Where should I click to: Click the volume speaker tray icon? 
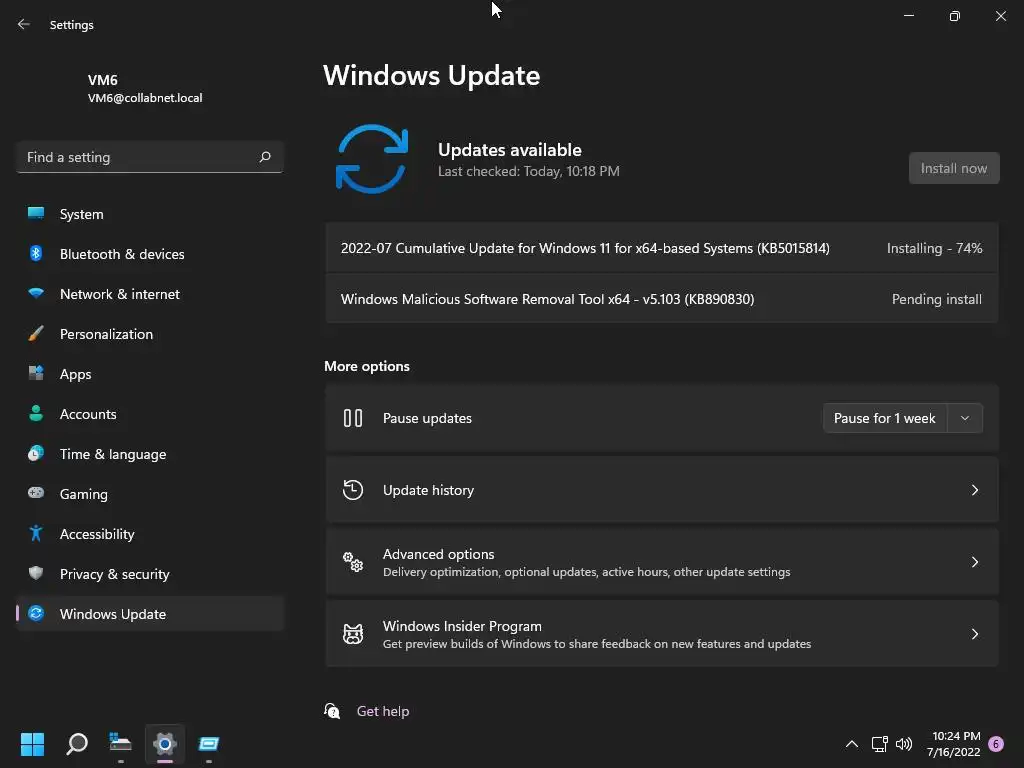point(904,744)
